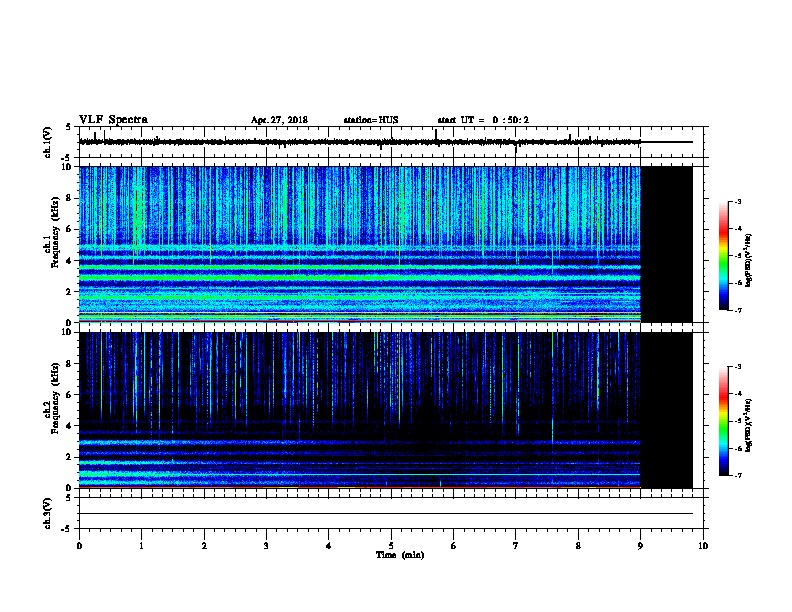Click the date "Apr. 27, 2018"
This screenshot has height=612, width=792.
pos(279,120)
